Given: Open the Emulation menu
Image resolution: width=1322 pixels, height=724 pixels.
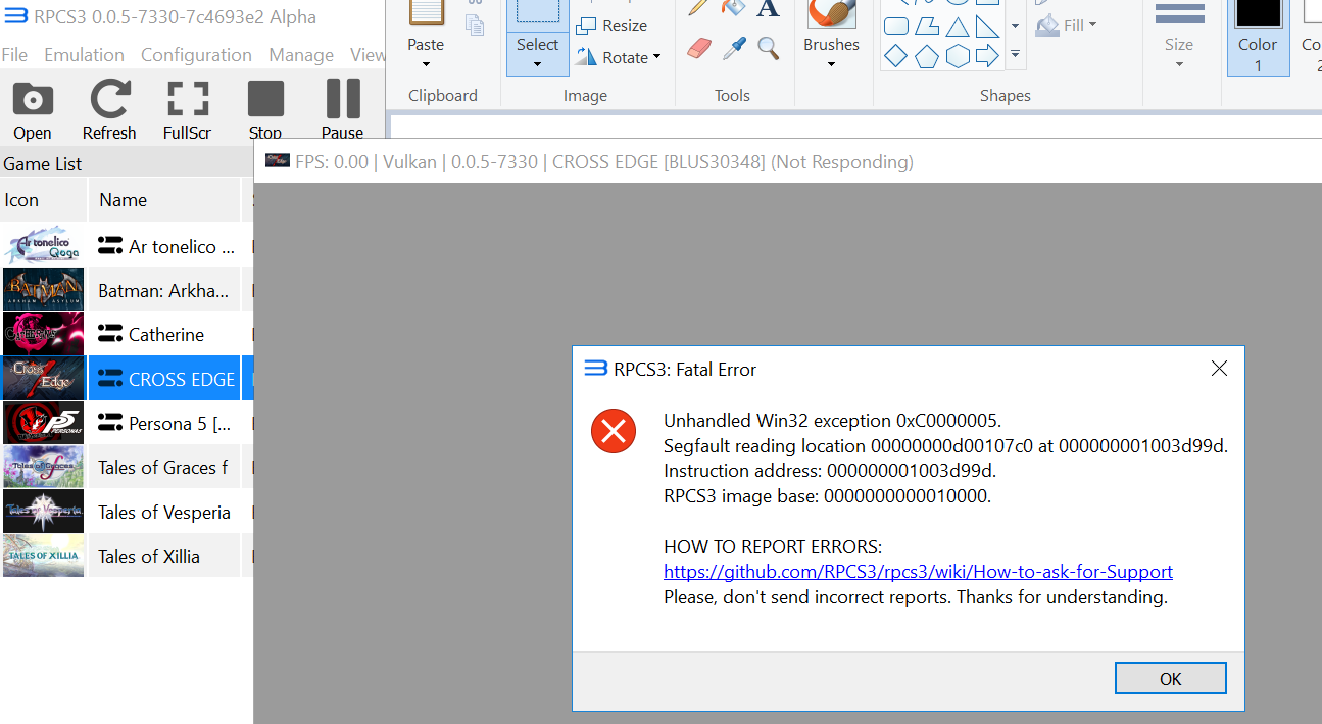Looking at the screenshot, I should [x=84, y=54].
